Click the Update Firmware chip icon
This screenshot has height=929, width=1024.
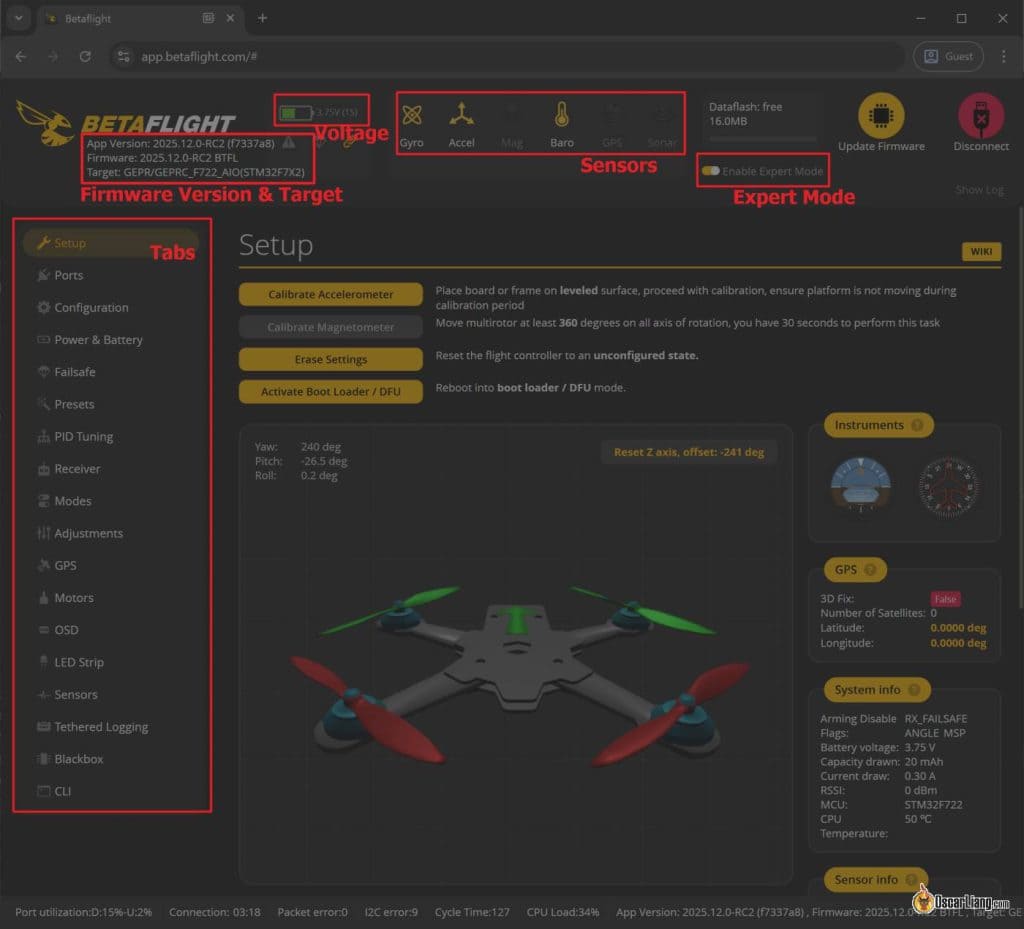tap(881, 116)
